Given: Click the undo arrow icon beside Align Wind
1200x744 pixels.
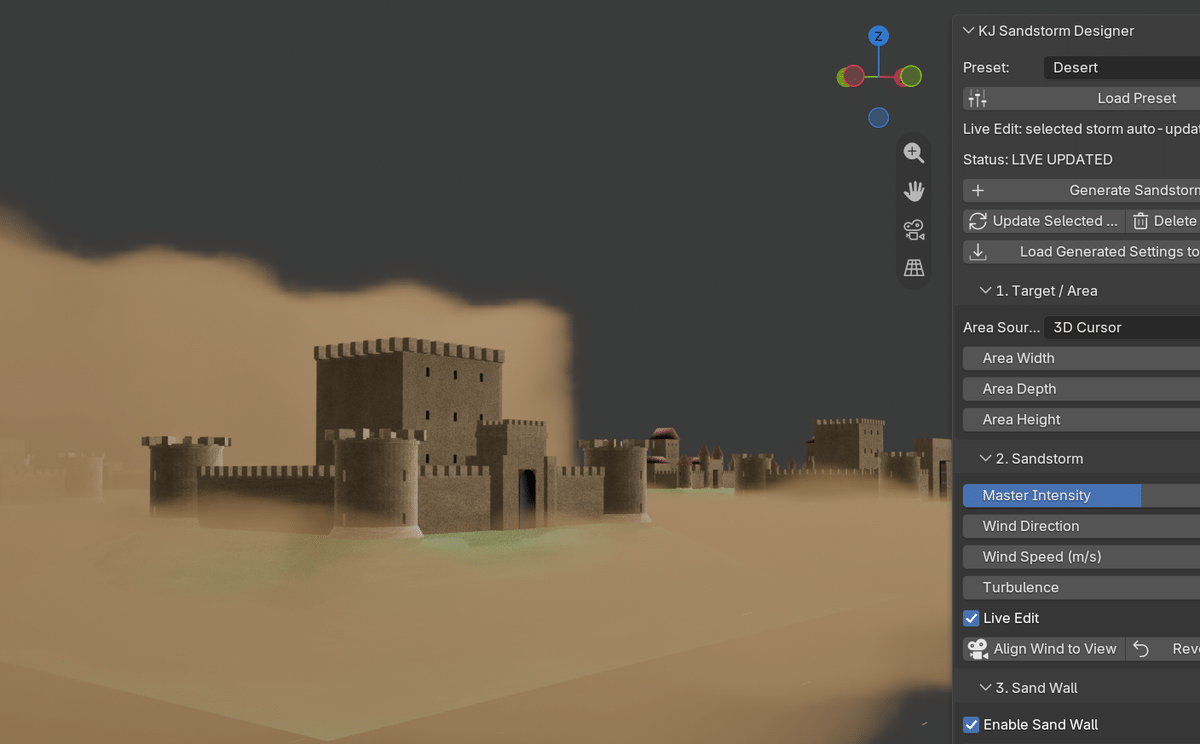Looking at the screenshot, I should (1141, 649).
